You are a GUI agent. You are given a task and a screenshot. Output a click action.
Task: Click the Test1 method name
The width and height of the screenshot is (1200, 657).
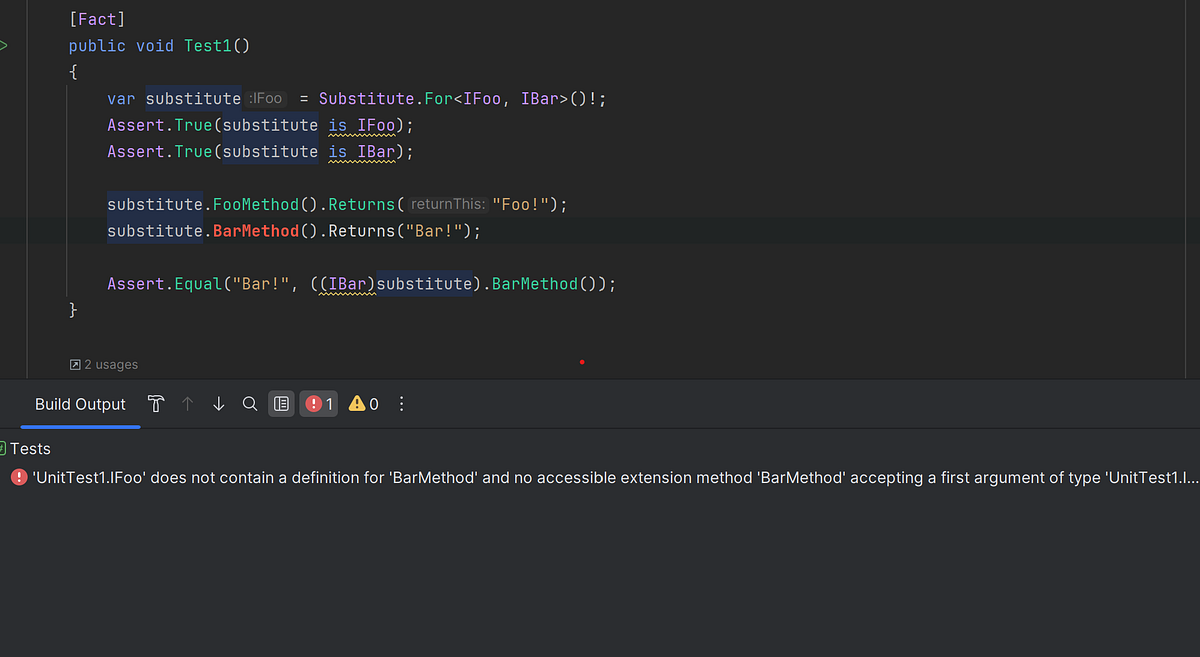click(208, 46)
